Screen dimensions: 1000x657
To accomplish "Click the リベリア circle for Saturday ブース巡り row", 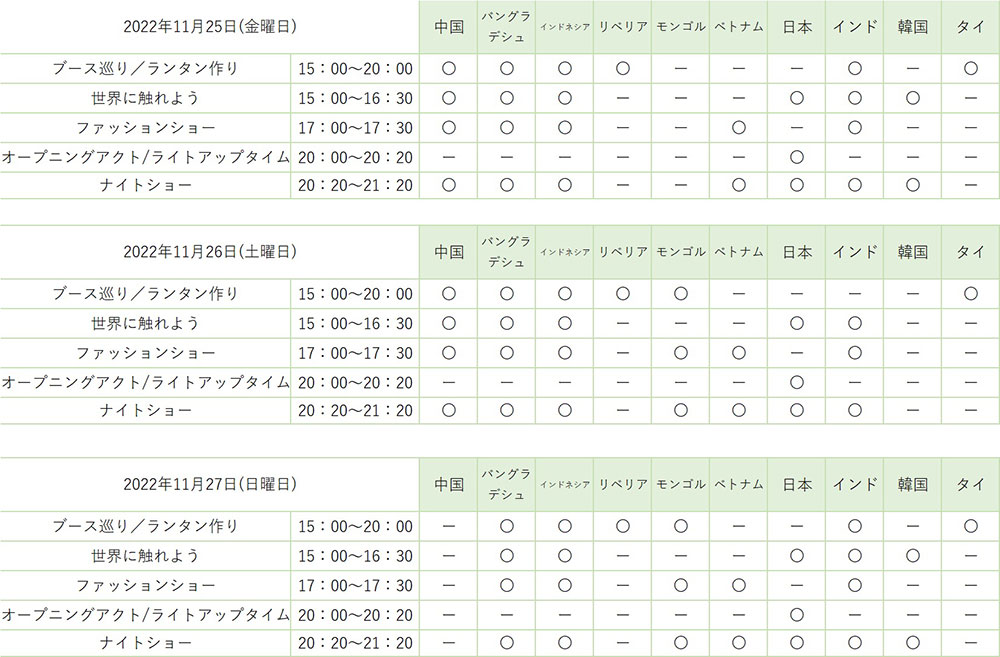I will pos(622,294).
